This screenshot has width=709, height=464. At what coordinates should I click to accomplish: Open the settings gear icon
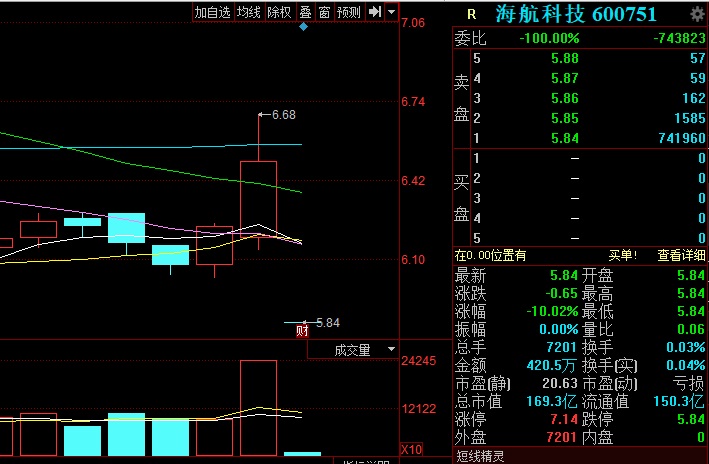[697, 13]
